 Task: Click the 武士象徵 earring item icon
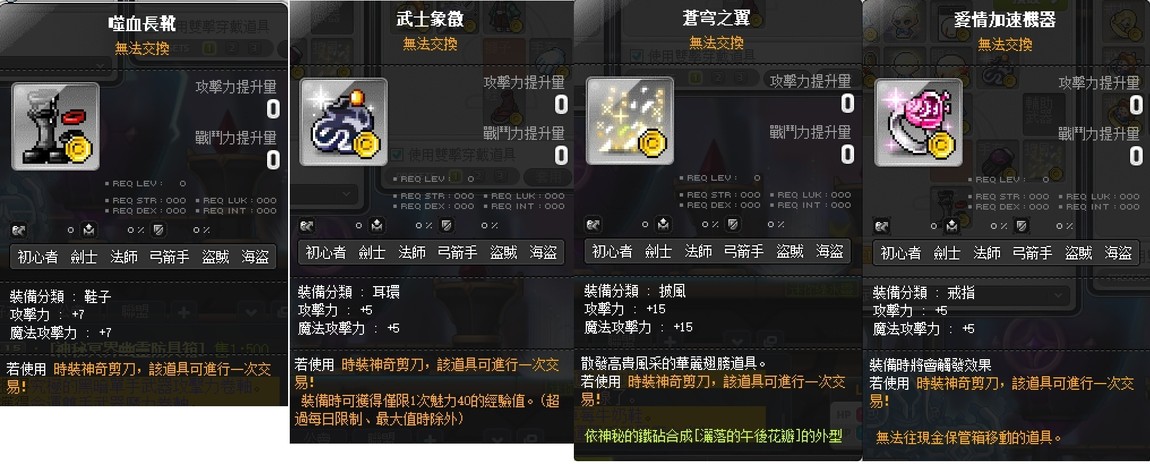343,122
